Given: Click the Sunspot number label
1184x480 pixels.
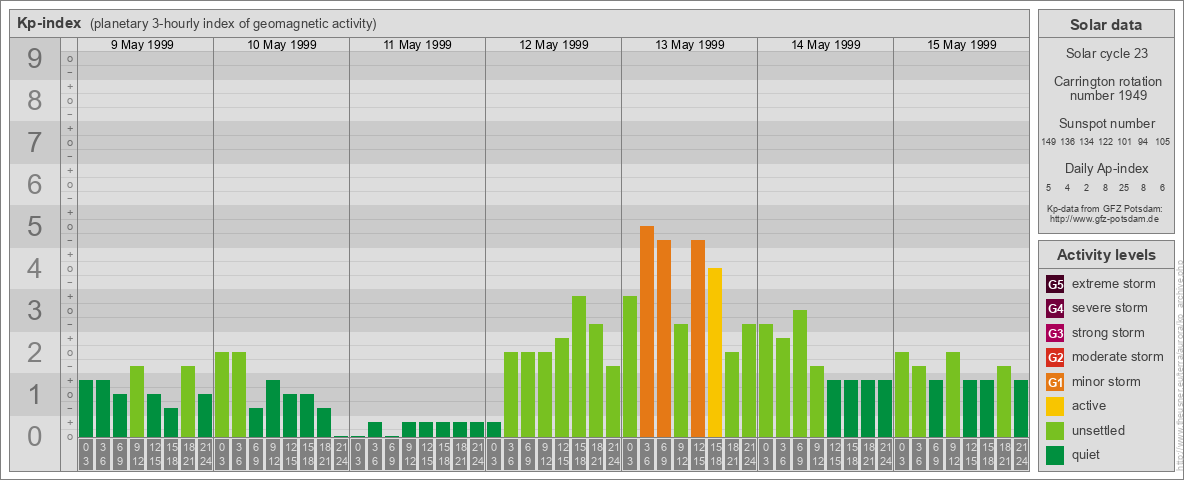Looking at the screenshot, I should tap(1106, 124).
